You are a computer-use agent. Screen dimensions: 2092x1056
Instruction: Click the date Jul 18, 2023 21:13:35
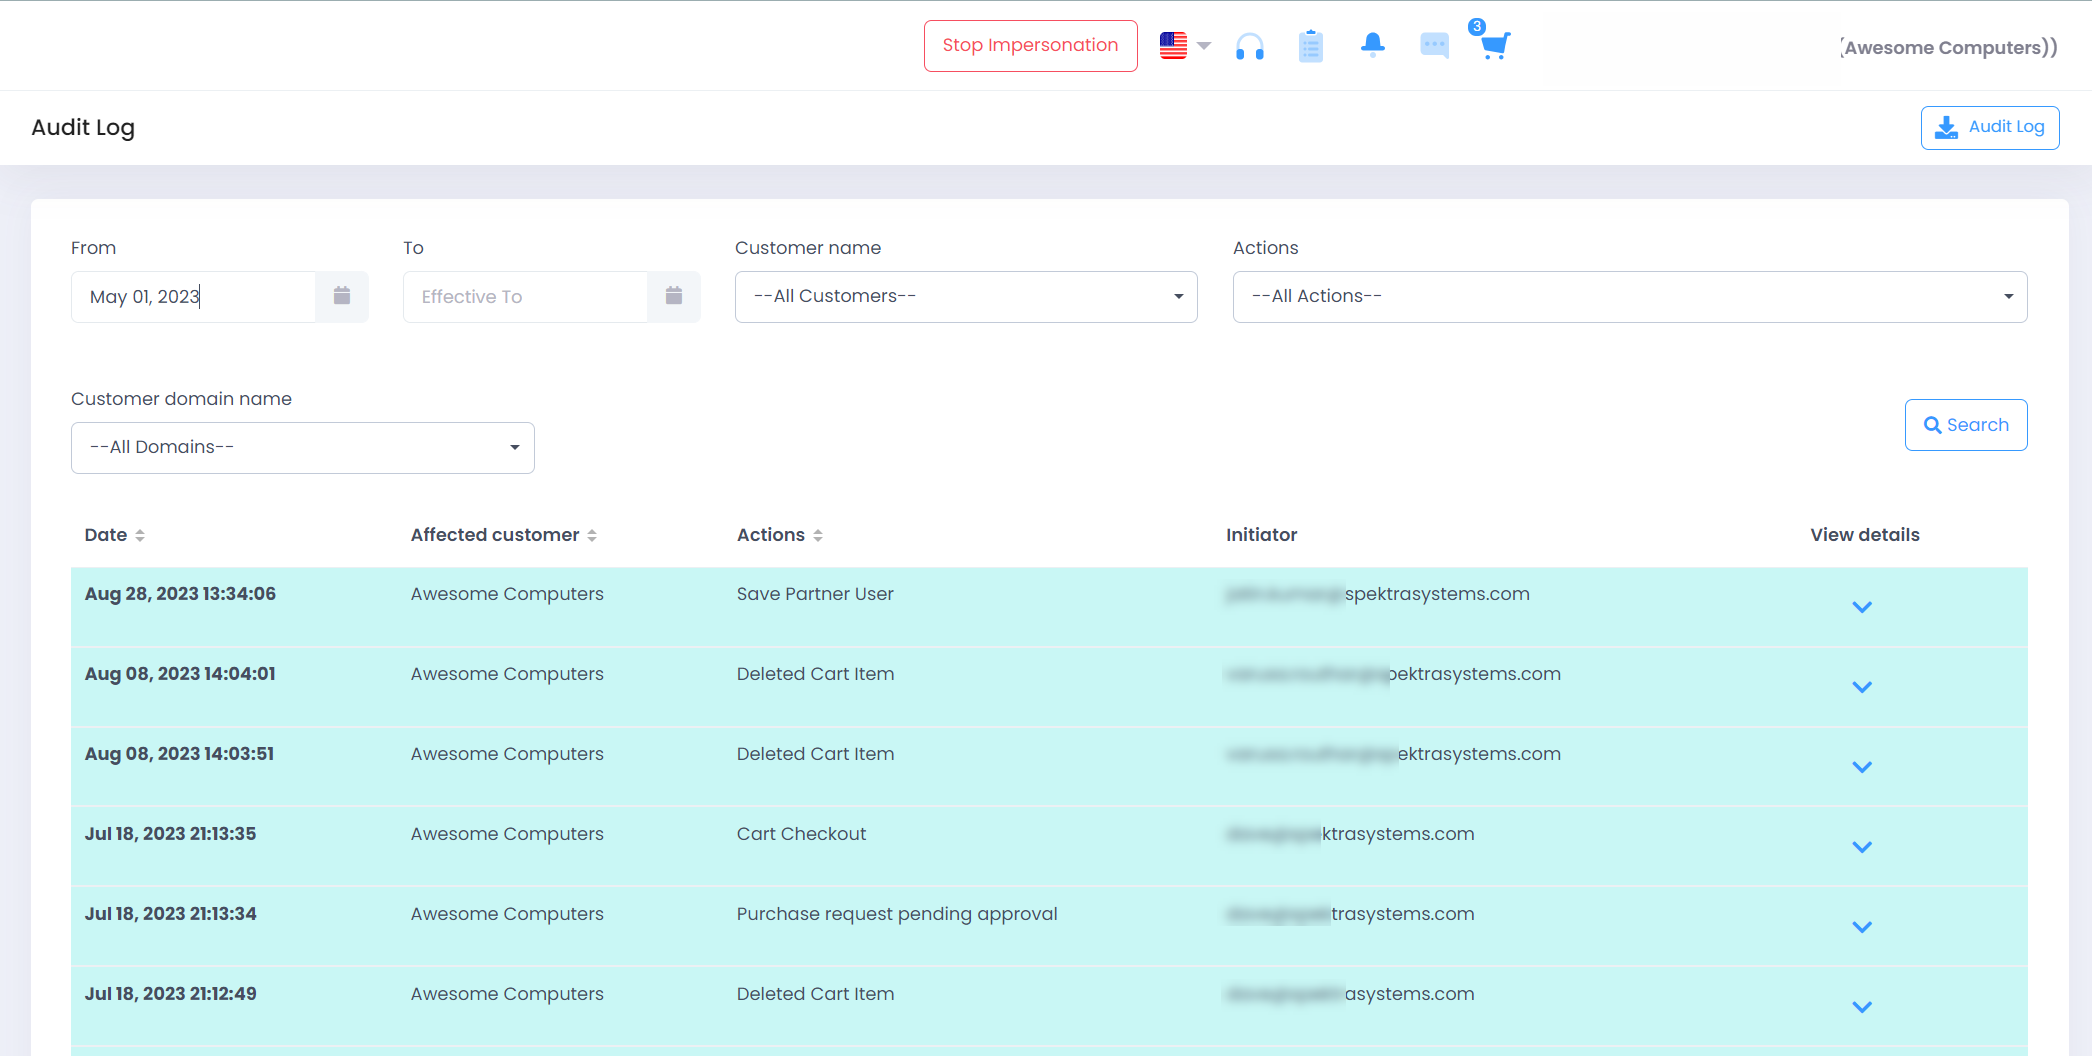170,834
